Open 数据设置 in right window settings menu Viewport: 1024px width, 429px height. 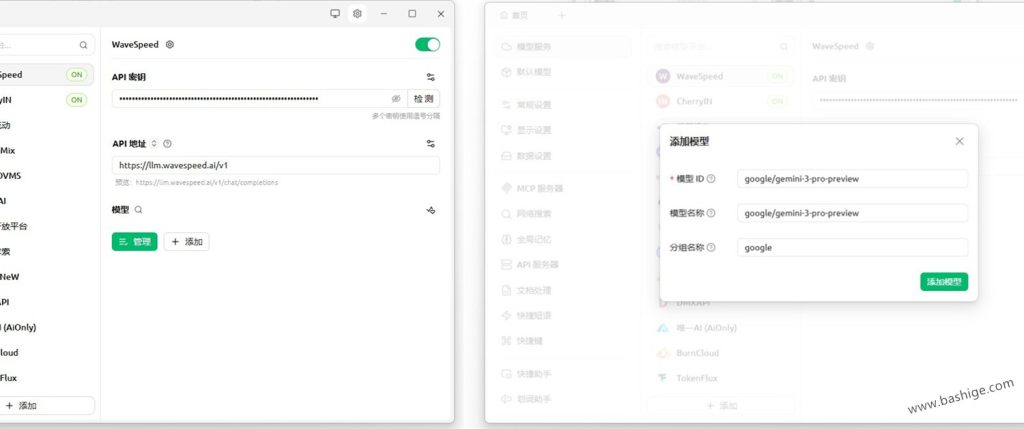[x=564, y=156]
